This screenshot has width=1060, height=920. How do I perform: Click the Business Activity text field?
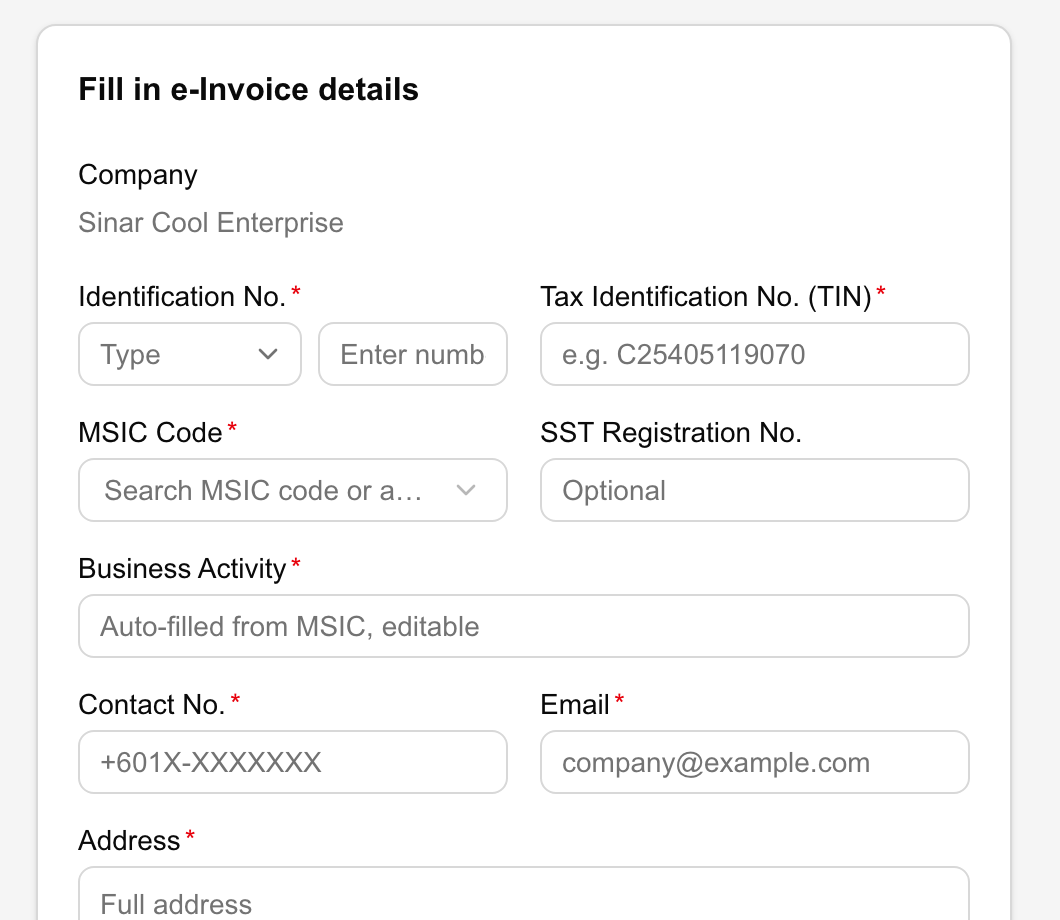[x=524, y=626]
